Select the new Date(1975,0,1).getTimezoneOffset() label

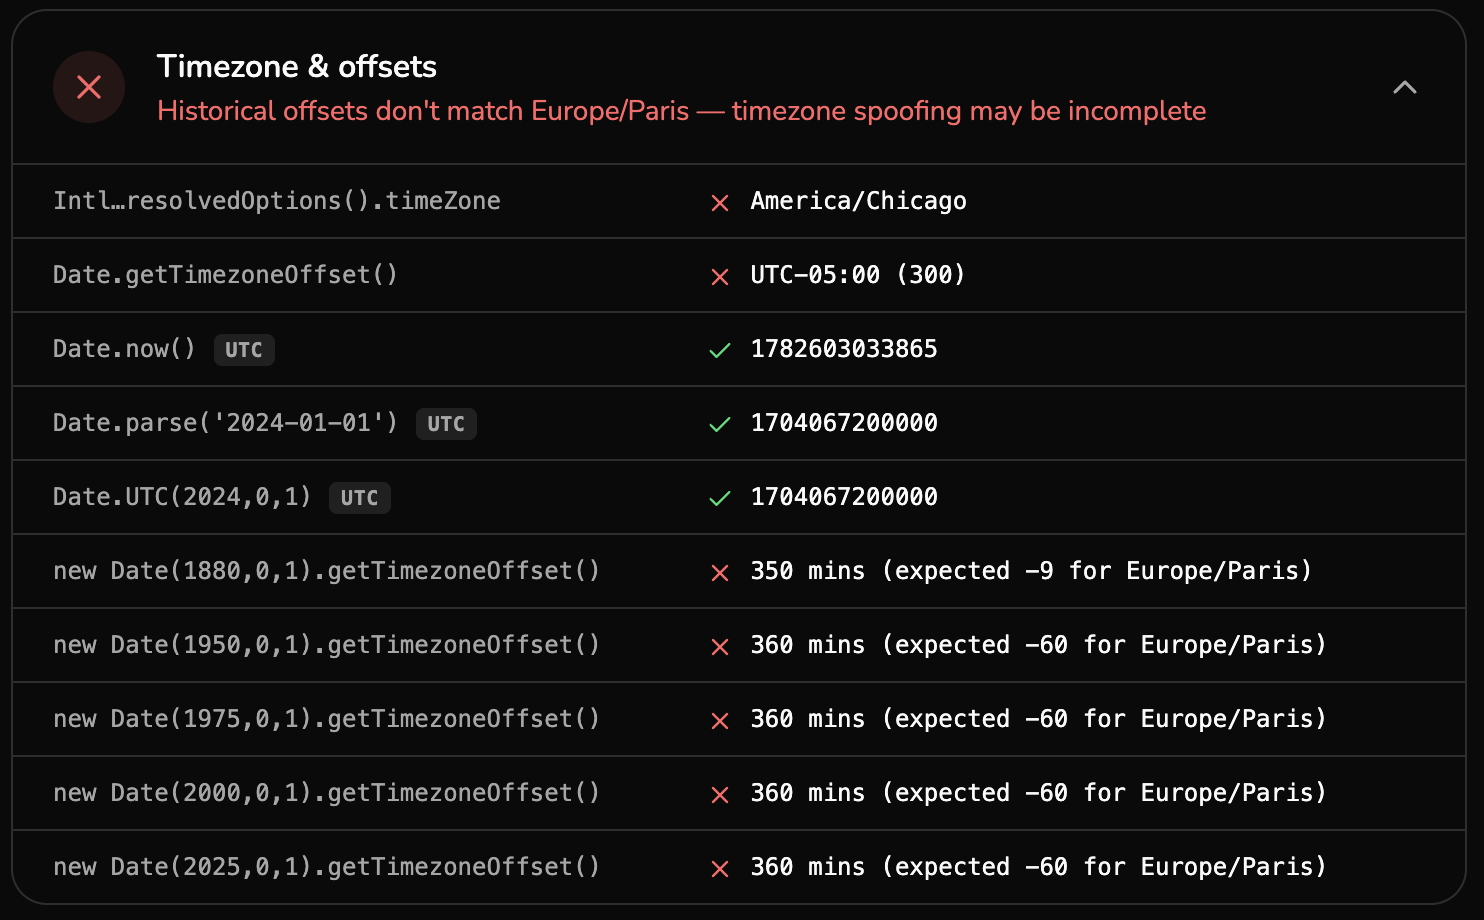coord(327,719)
